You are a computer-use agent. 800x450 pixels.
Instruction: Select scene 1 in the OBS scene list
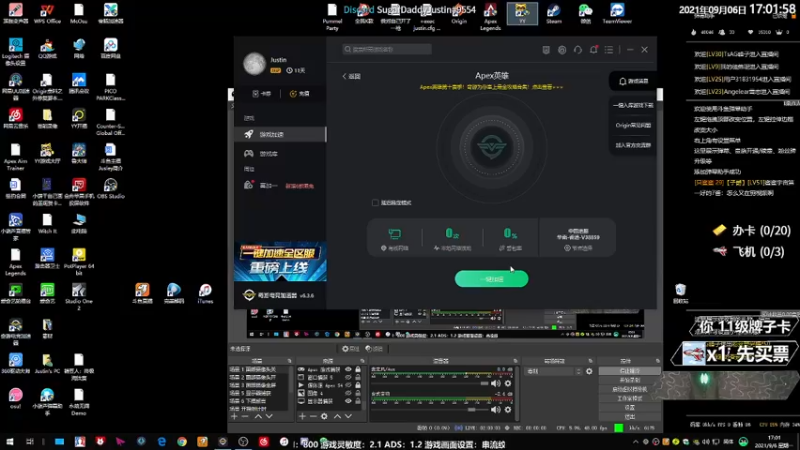[259, 369]
